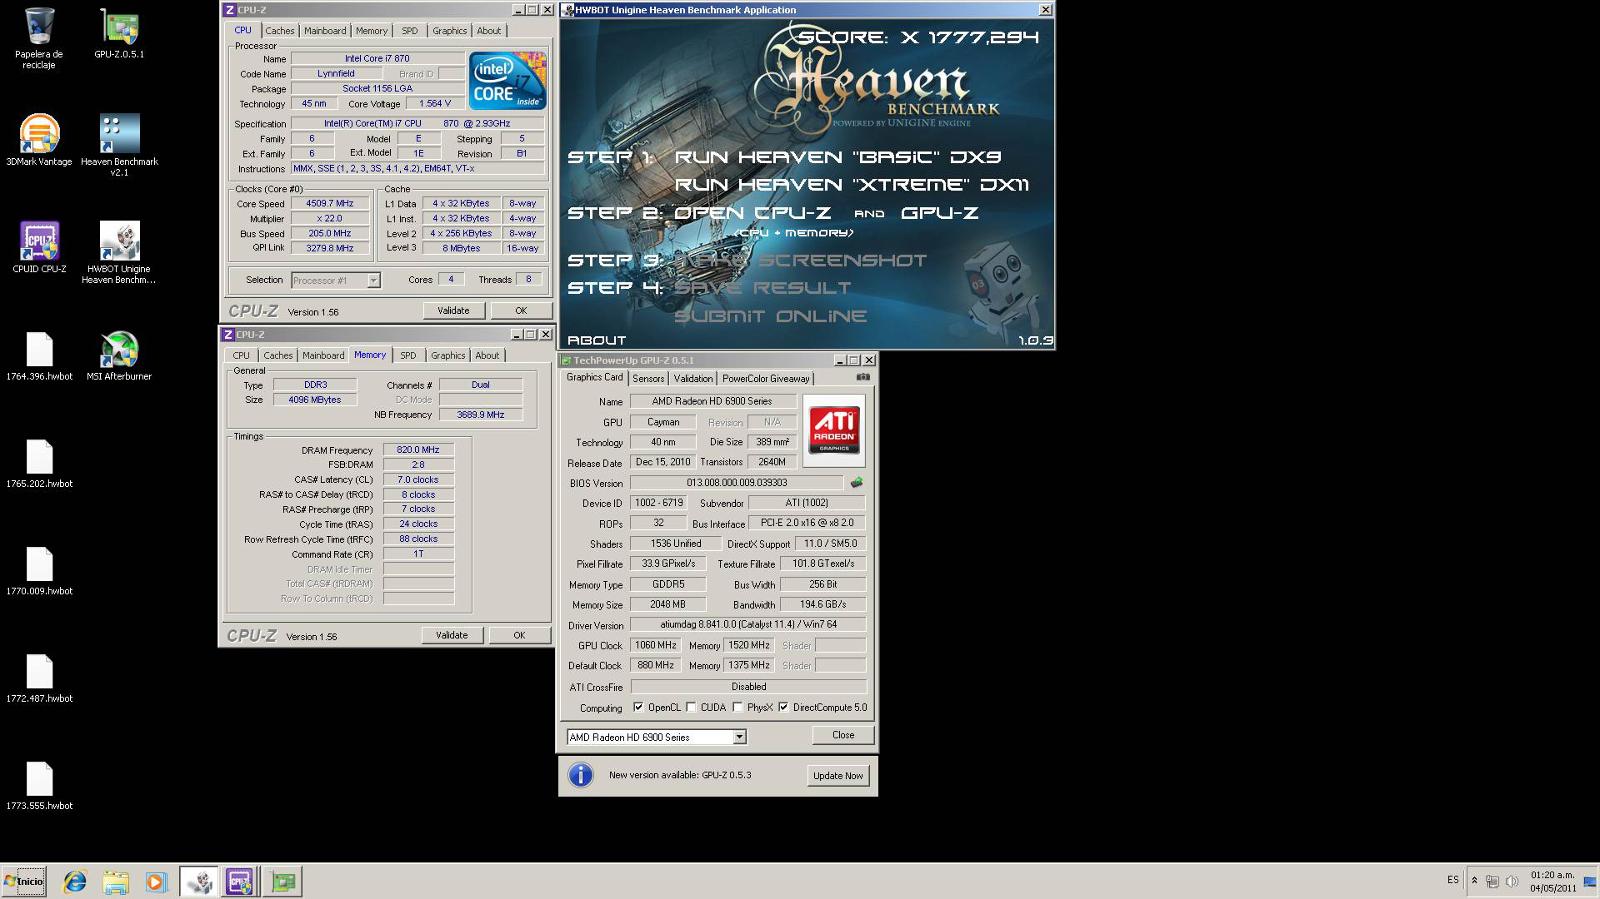Switch to HWBOT Heaven taskbar button

[x=199, y=881]
